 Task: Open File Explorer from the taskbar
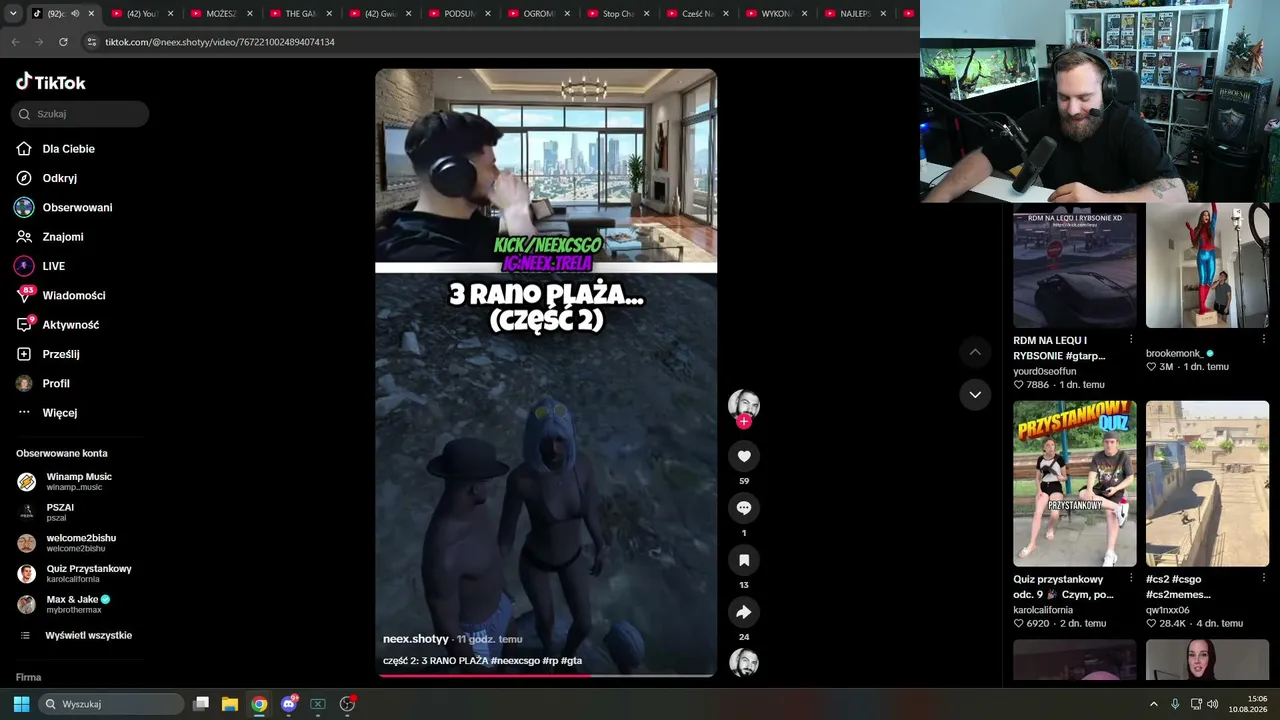229,704
